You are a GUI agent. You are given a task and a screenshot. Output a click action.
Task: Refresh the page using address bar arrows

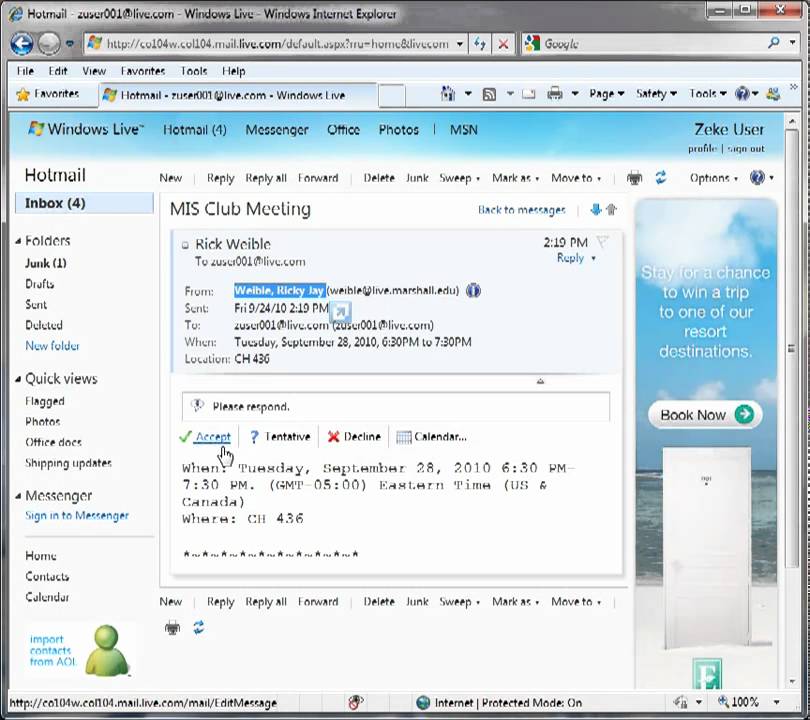coord(479,44)
